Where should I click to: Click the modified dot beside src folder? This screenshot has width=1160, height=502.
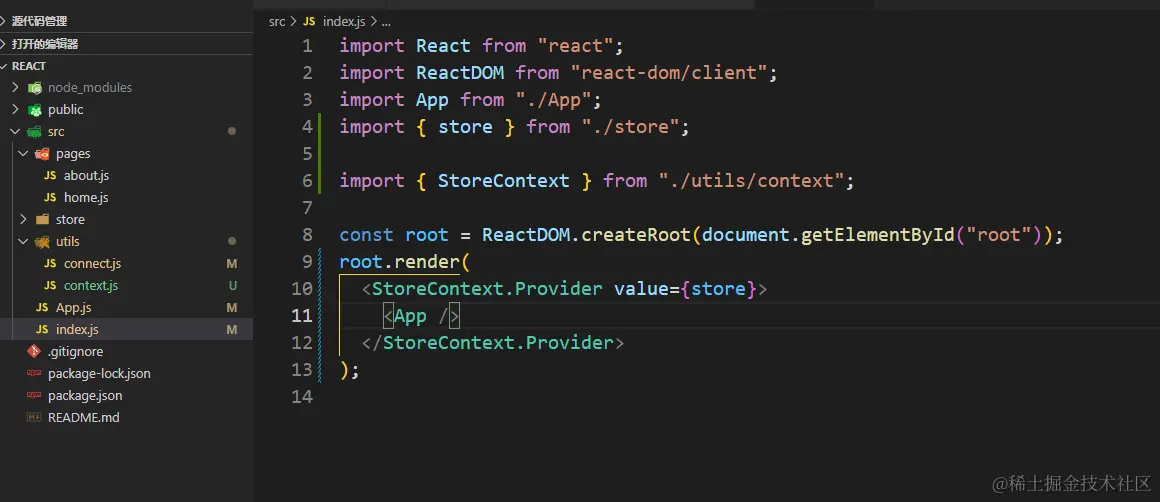232,132
